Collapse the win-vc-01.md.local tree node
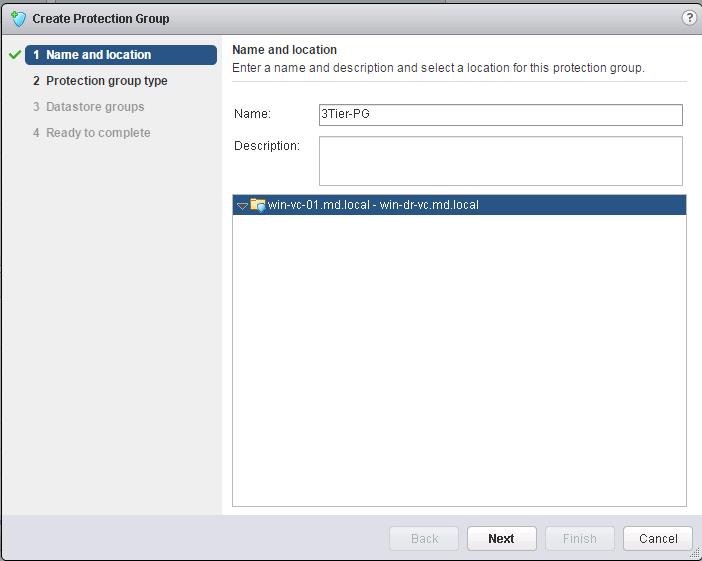Viewport: 702px width, 561px height. pyautogui.click(x=242, y=206)
